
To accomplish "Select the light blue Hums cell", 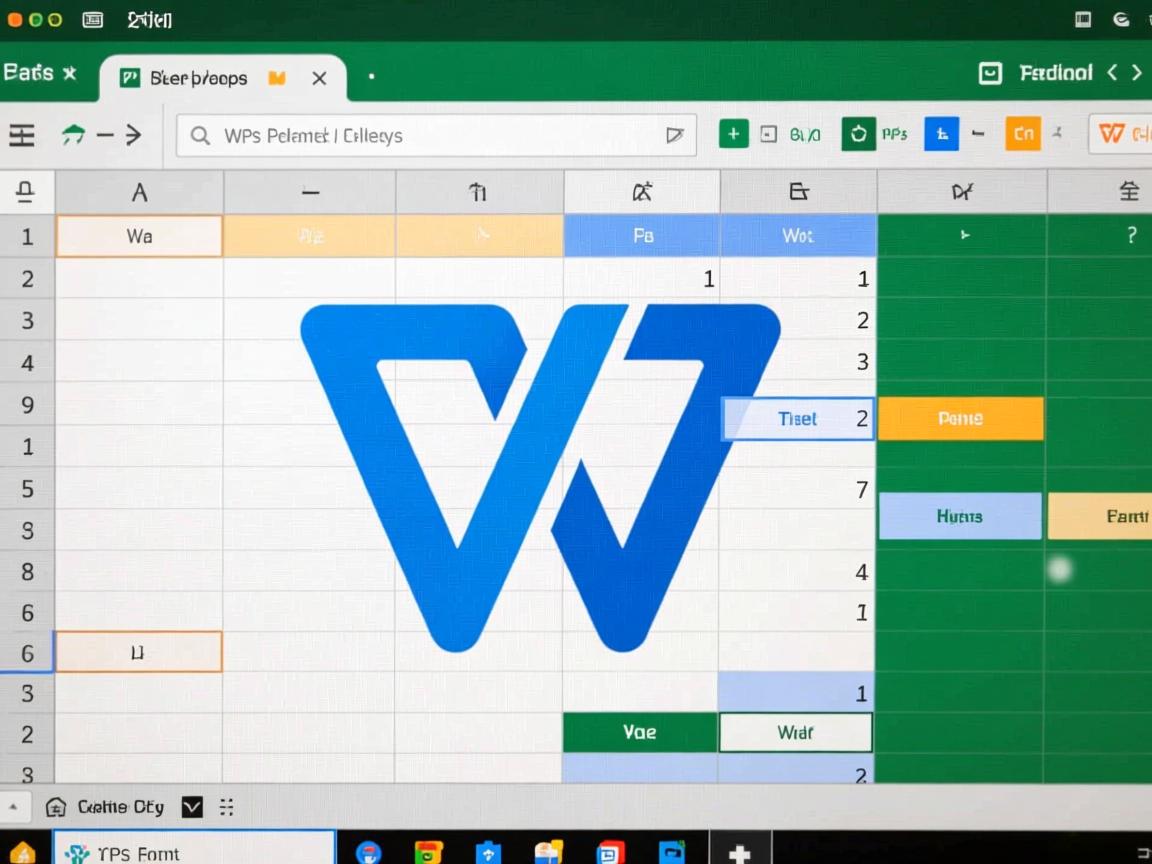I will 959,516.
